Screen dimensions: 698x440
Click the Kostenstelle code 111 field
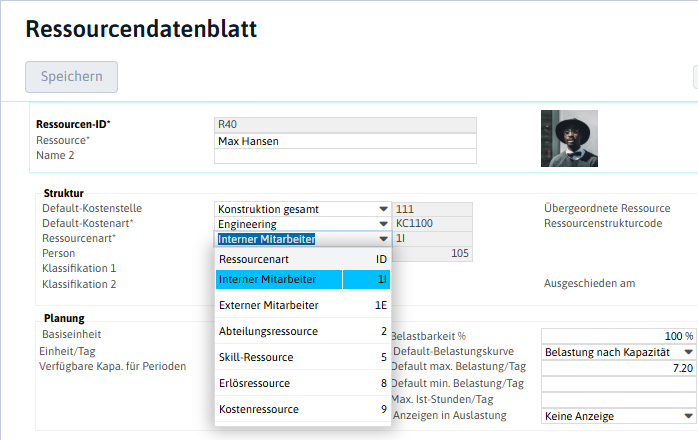(x=432, y=209)
